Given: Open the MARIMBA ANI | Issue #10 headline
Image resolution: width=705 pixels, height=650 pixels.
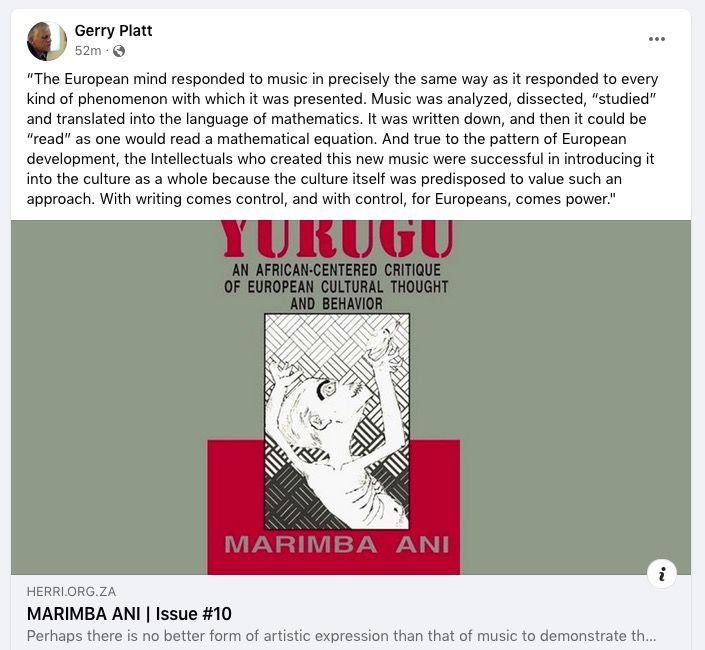Looking at the screenshot, I should 129,614.
